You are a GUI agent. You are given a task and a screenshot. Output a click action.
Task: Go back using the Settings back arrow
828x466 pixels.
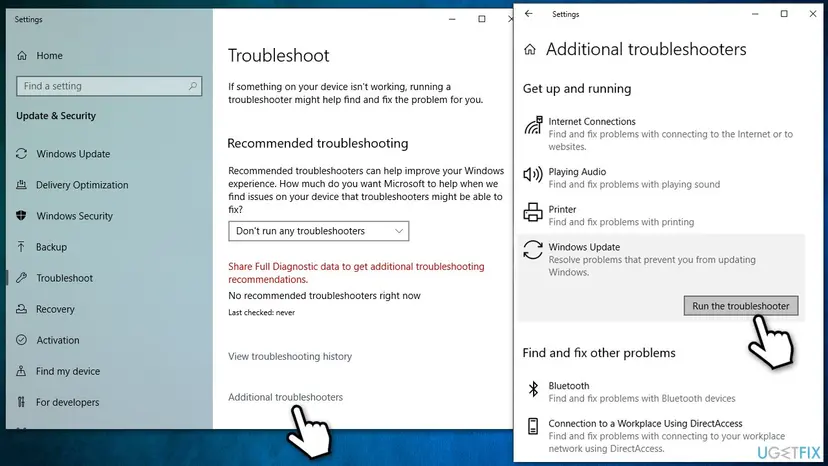(529, 14)
